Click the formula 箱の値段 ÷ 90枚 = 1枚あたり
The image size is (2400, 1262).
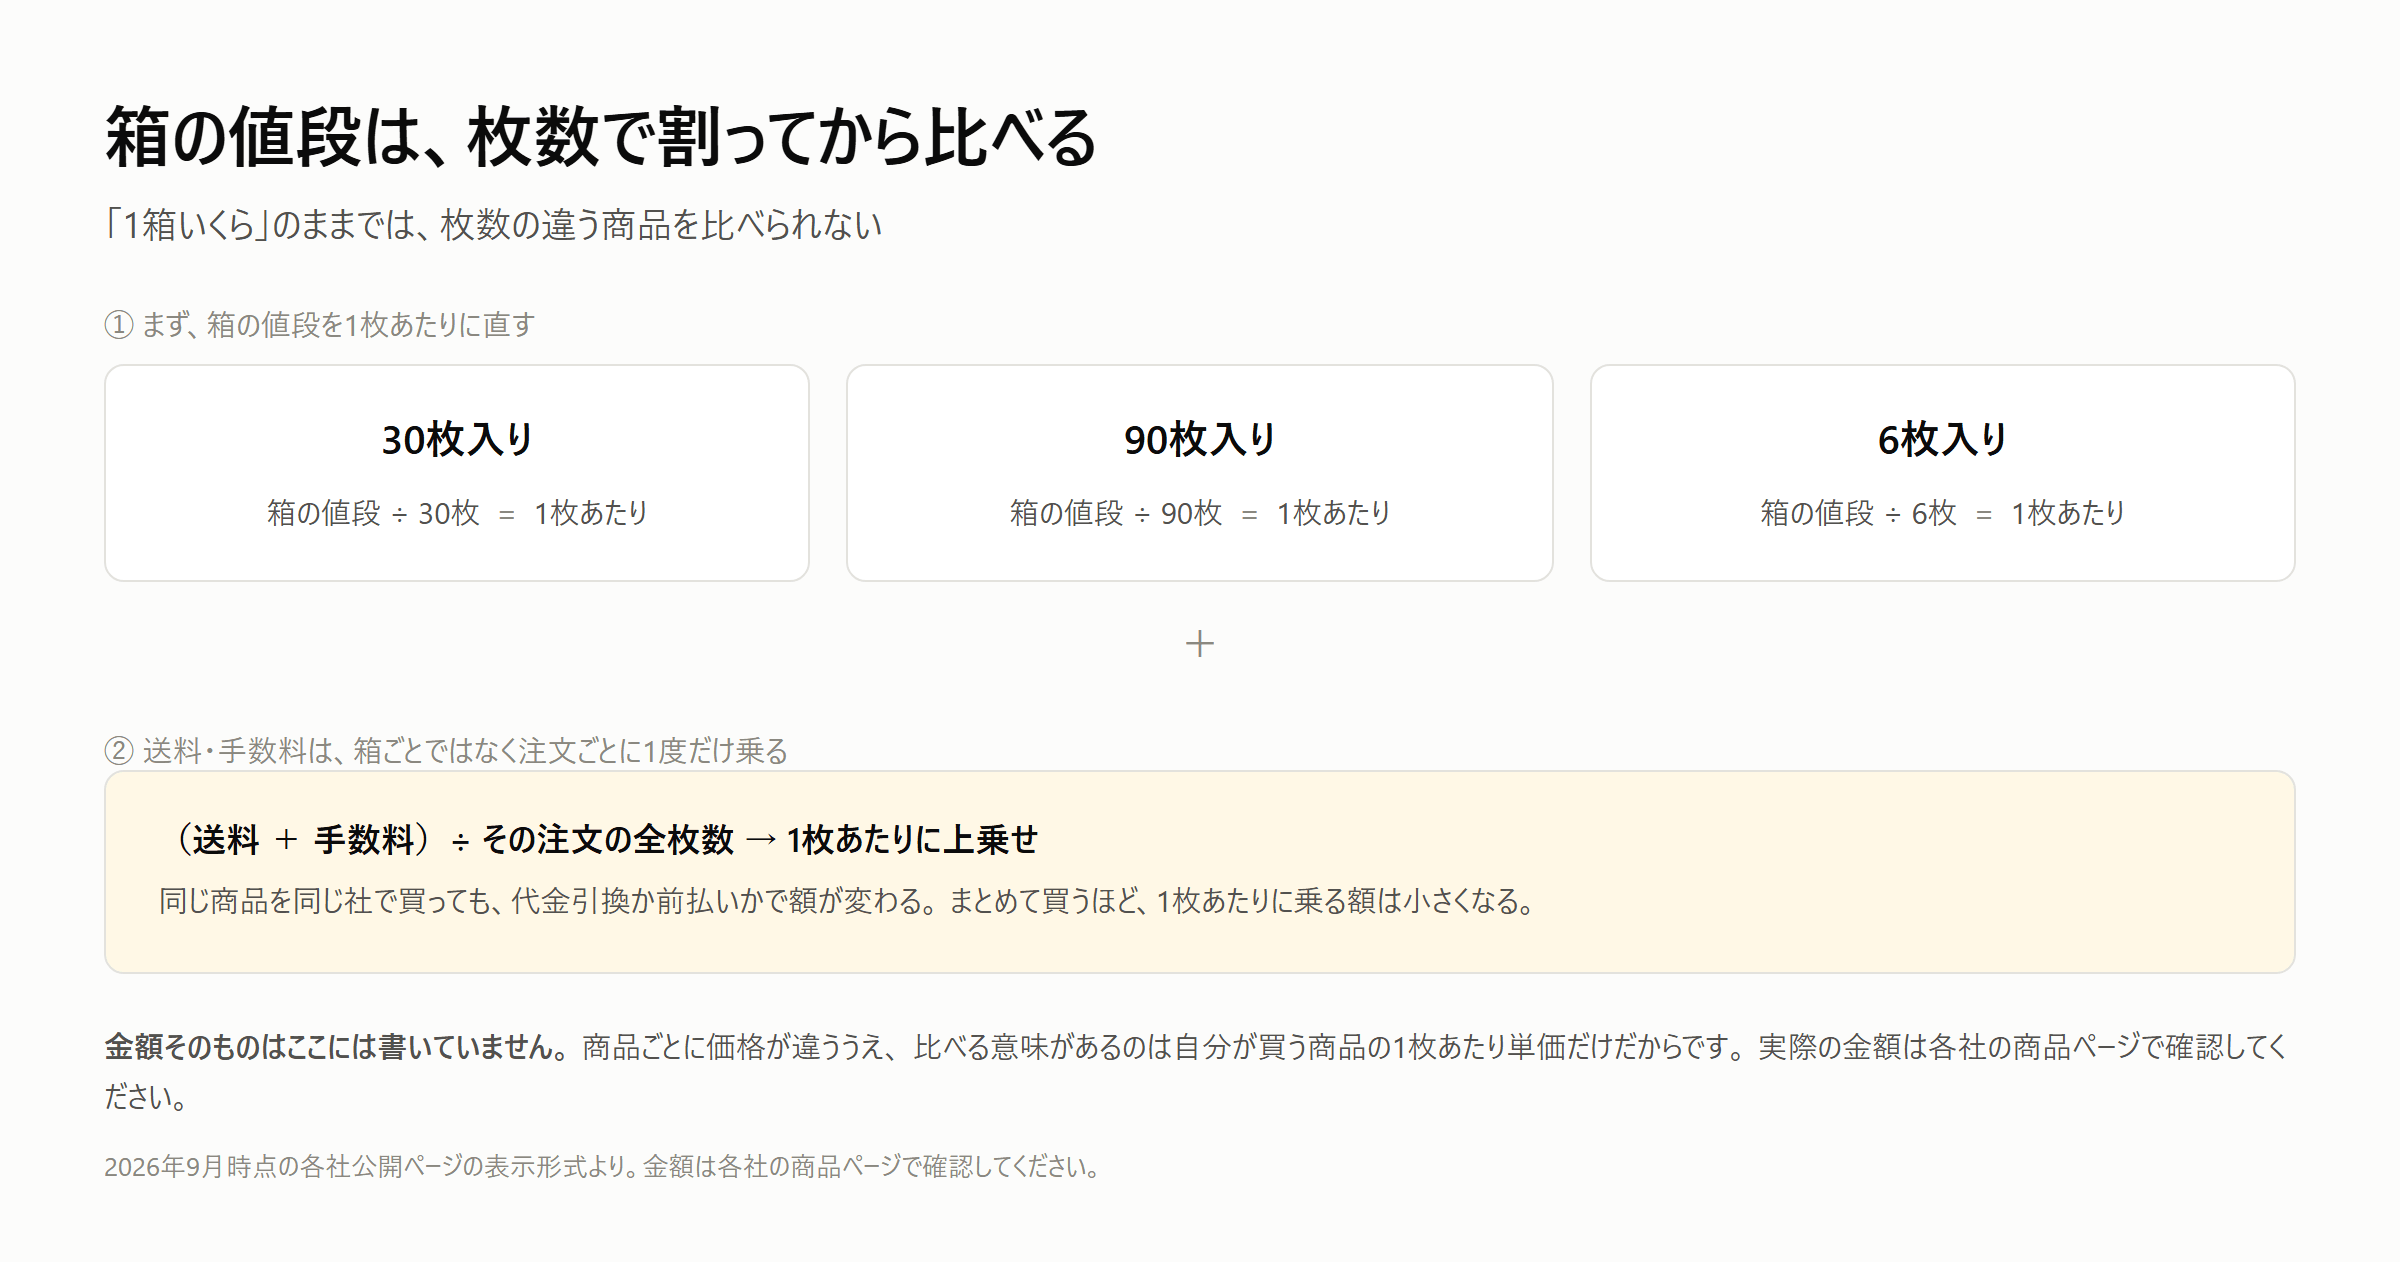click(x=1200, y=513)
